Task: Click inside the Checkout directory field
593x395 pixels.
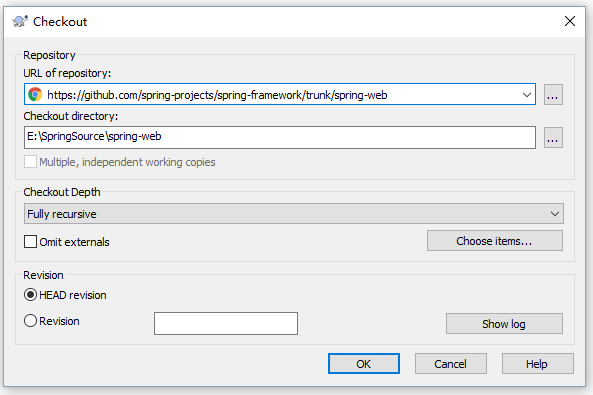Action: pyautogui.click(x=280, y=137)
